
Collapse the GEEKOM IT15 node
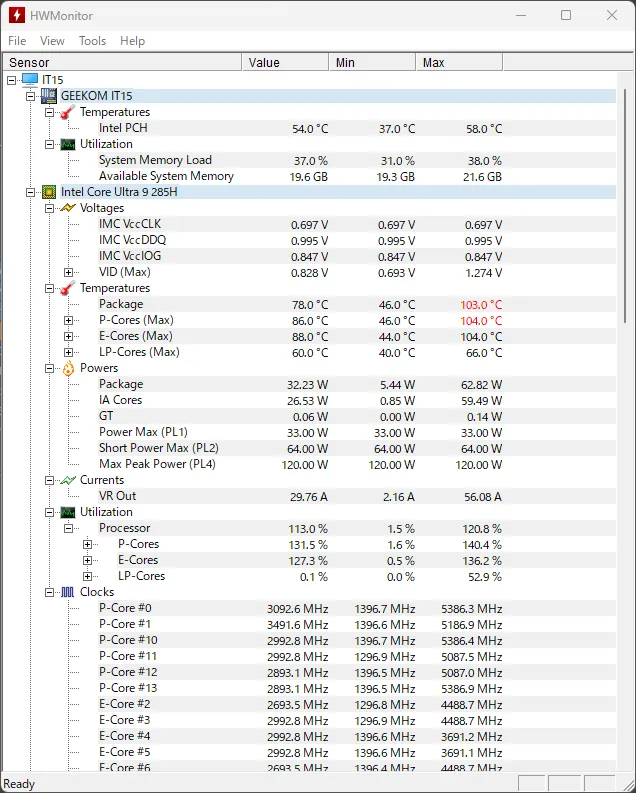[30, 96]
